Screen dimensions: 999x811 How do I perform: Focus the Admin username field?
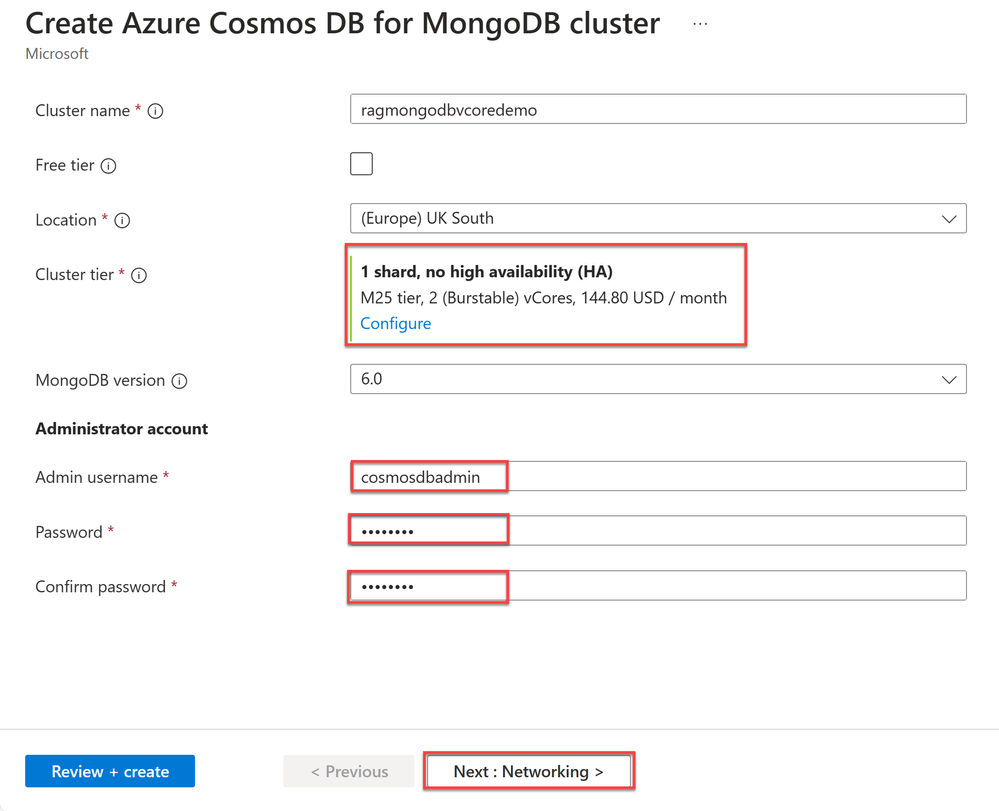click(x=658, y=477)
